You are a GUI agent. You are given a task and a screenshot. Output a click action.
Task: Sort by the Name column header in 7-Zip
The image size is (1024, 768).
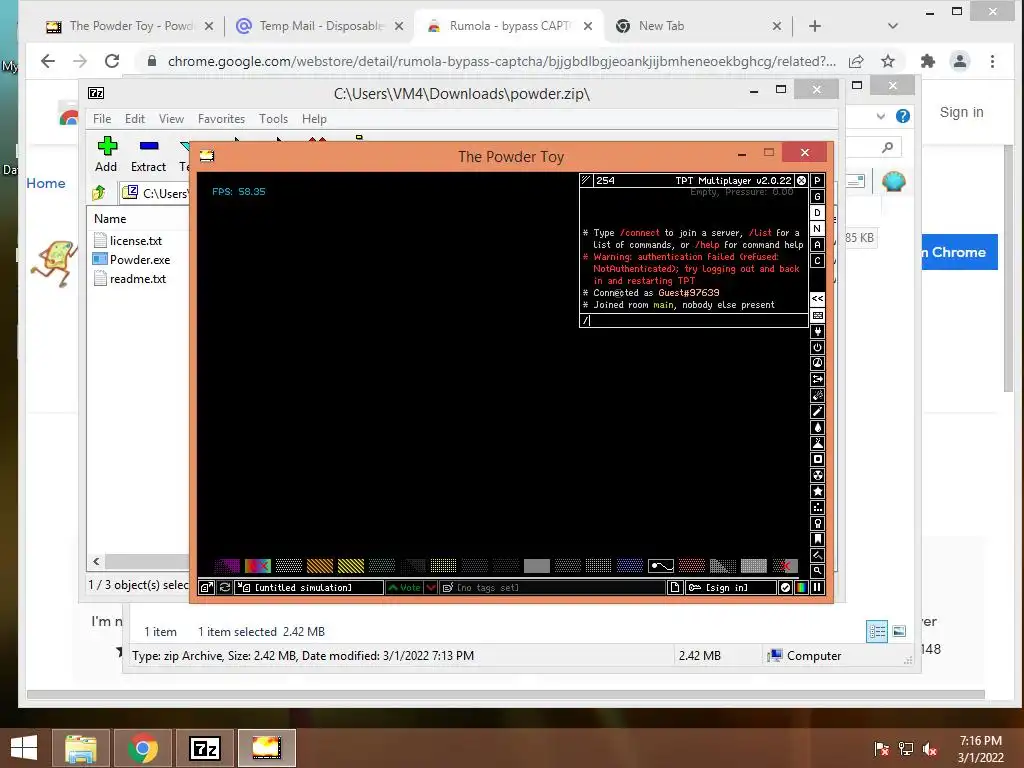(110, 219)
